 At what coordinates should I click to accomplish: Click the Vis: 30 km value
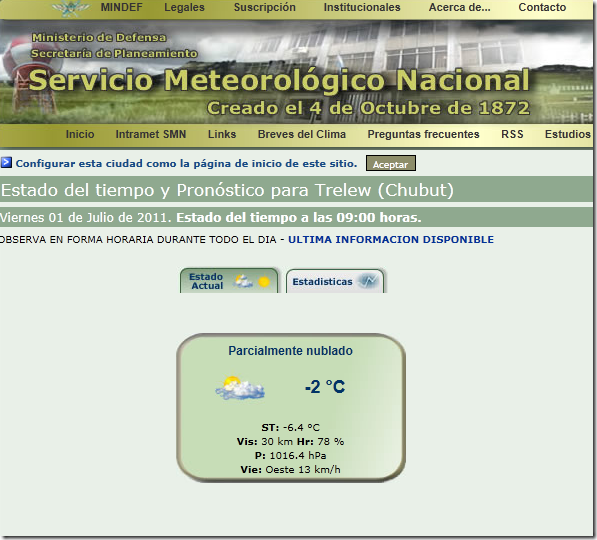point(265,442)
